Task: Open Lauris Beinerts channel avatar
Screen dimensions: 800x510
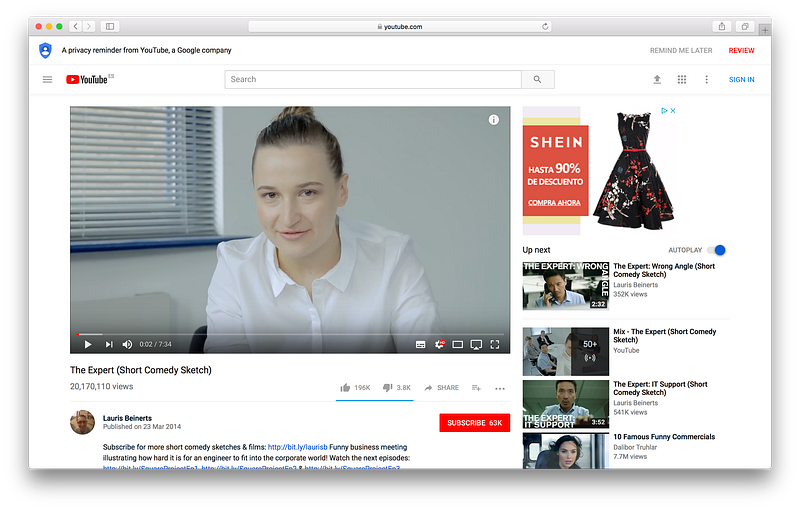Action: [82, 422]
